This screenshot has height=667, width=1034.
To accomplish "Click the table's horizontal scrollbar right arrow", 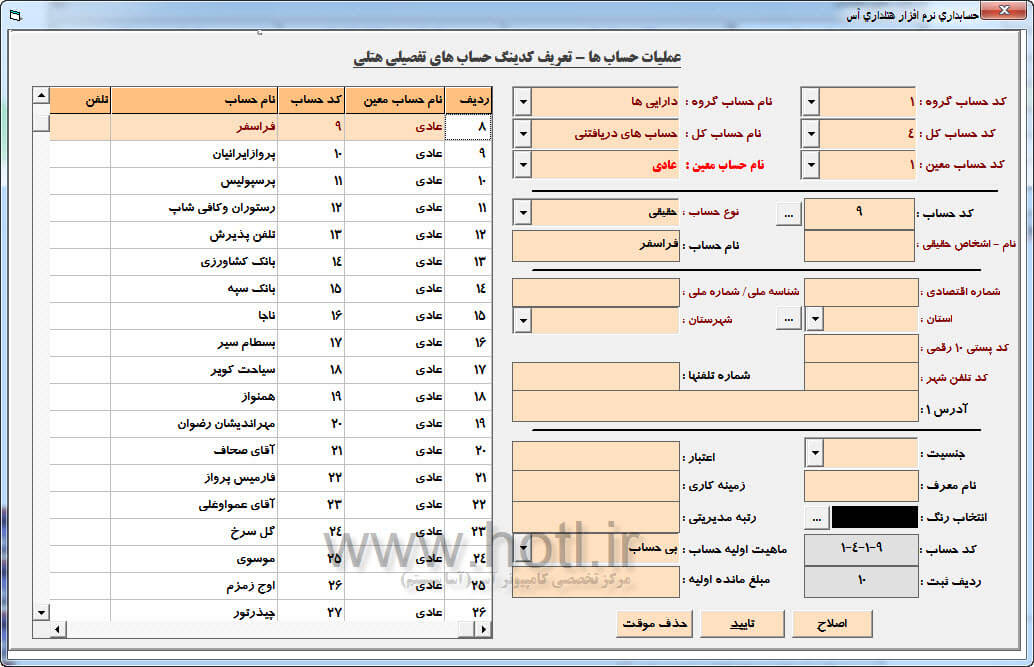I will pos(484,630).
